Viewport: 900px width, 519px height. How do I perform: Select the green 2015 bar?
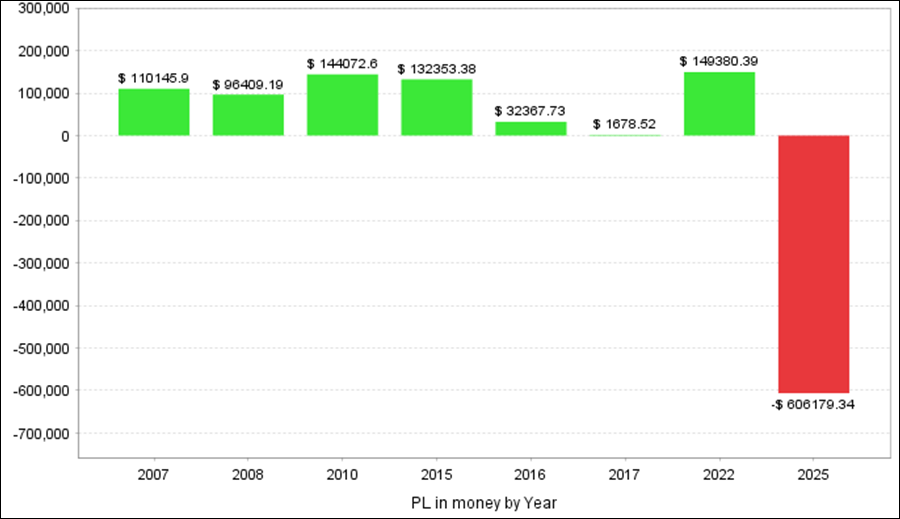point(436,107)
